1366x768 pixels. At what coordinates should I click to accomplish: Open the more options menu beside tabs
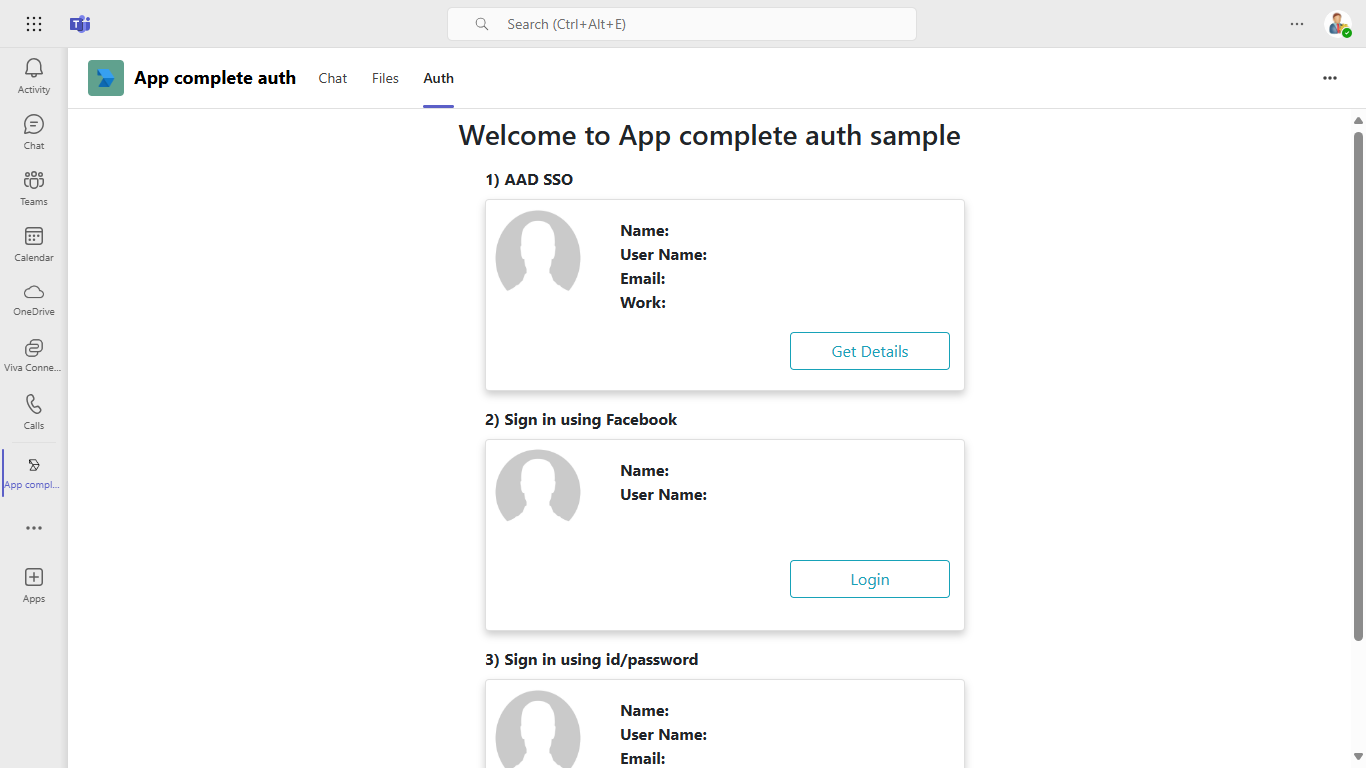click(x=1330, y=78)
